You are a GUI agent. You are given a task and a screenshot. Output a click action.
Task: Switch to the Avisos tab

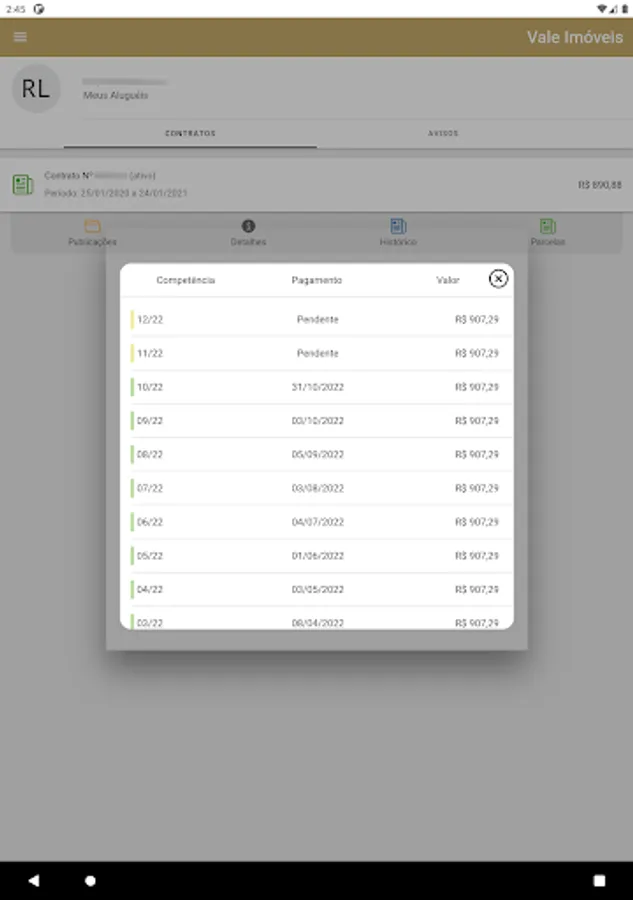pyautogui.click(x=443, y=134)
